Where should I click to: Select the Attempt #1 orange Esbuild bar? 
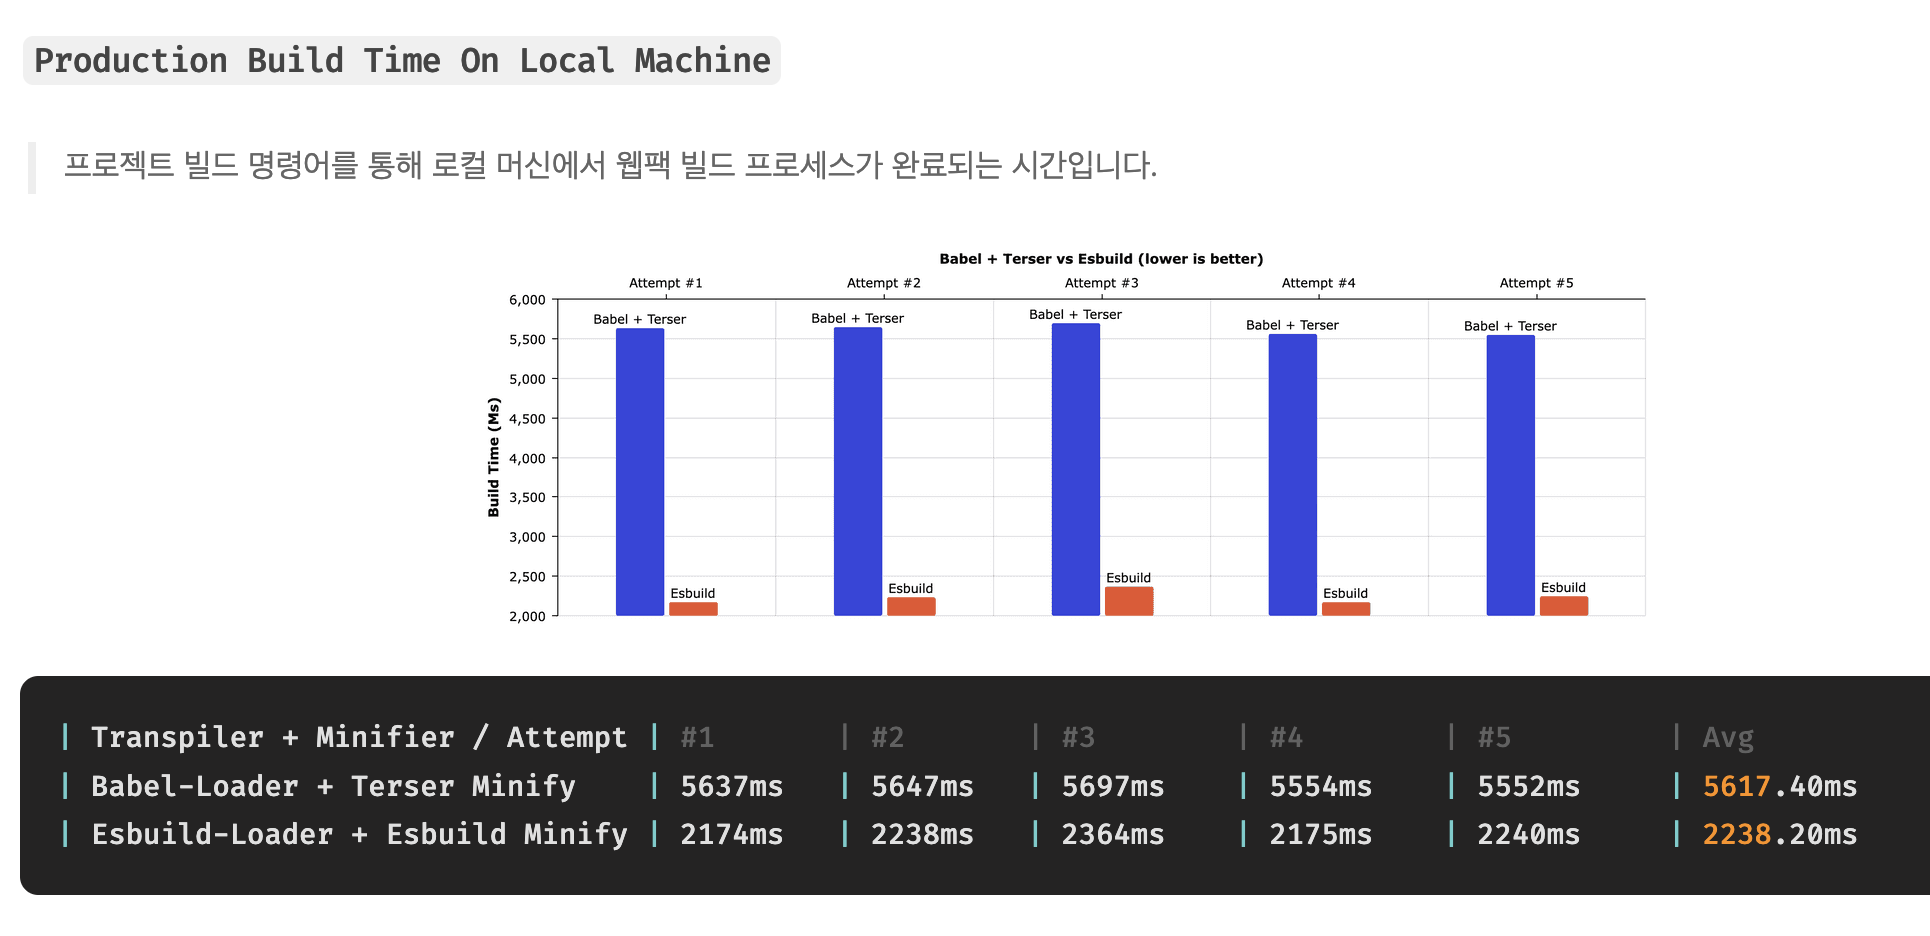pyautogui.click(x=693, y=609)
